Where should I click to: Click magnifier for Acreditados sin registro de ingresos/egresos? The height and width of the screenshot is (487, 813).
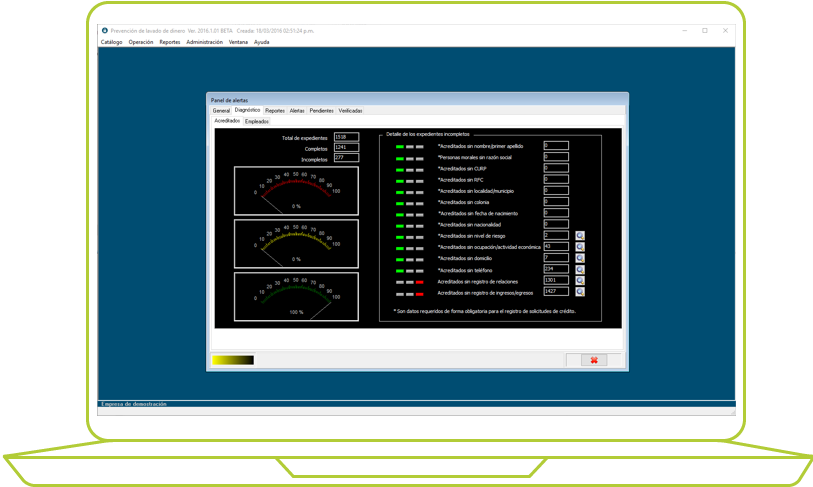click(x=579, y=292)
